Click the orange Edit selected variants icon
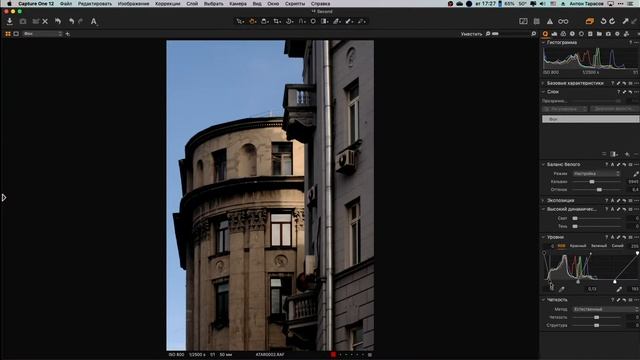 pos(589,21)
